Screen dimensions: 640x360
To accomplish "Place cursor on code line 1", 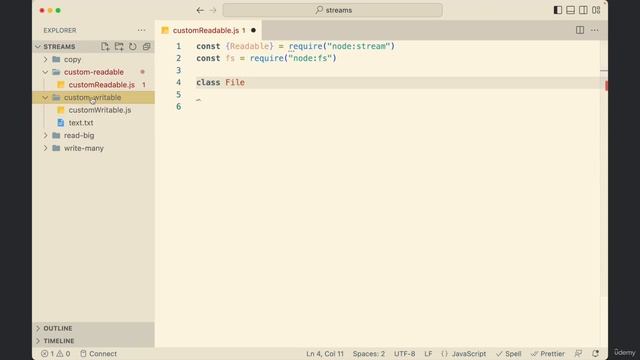I will pyautogui.click(x=296, y=46).
